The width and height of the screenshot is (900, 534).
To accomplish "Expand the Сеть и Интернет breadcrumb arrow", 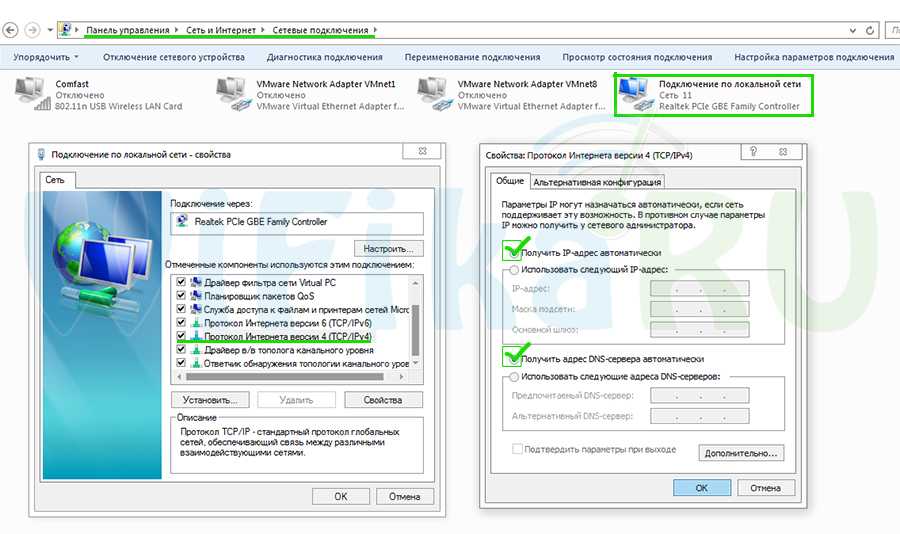I will pyautogui.click(x=262, y=30).
